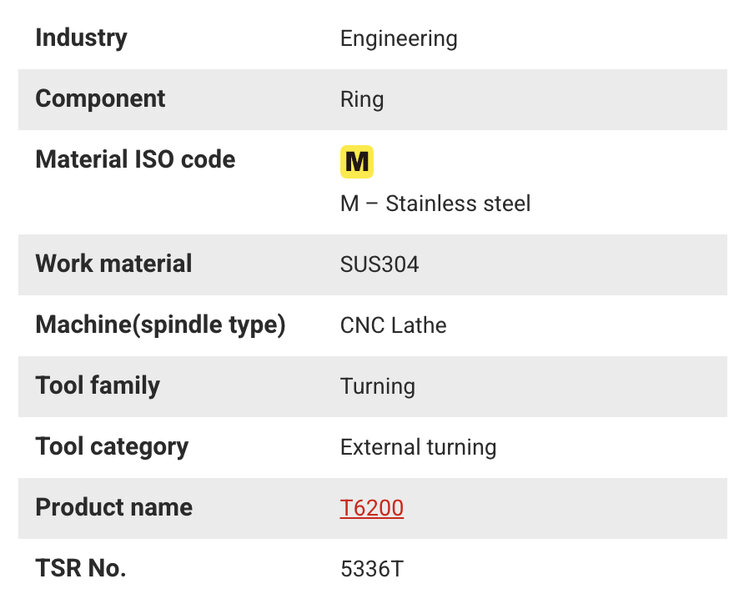Click the yellow M material ISO icon
Image resolution: width=749 pixels, height=609 pixels.
(x=357, y=161)
